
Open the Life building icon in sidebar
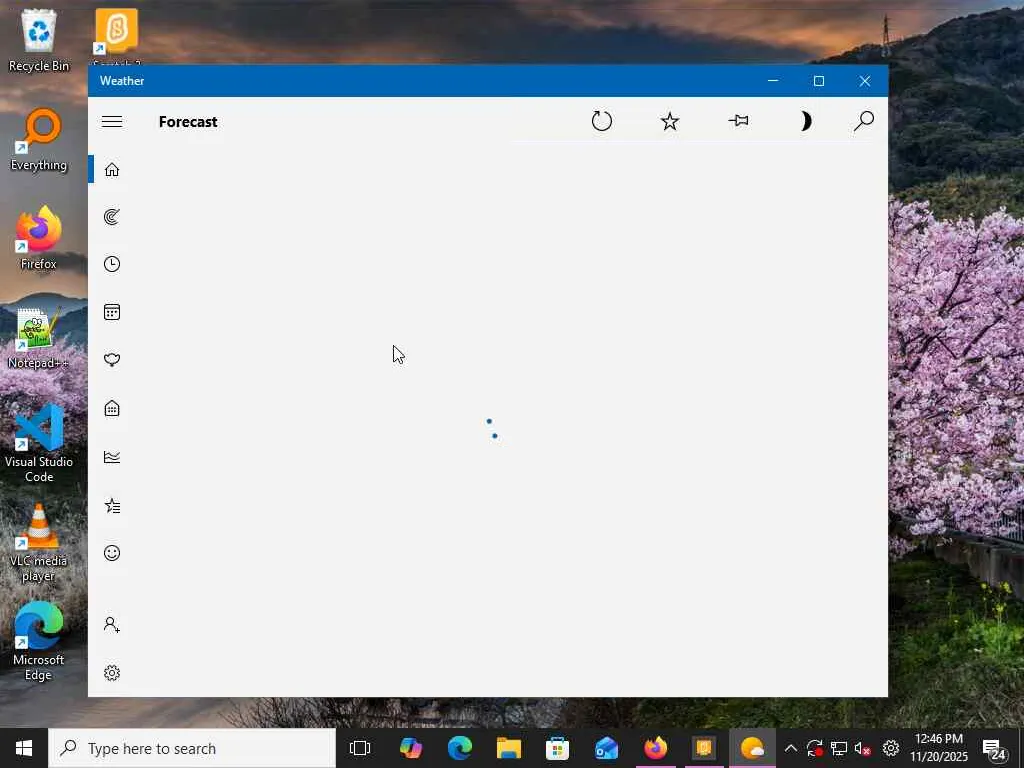112,408
